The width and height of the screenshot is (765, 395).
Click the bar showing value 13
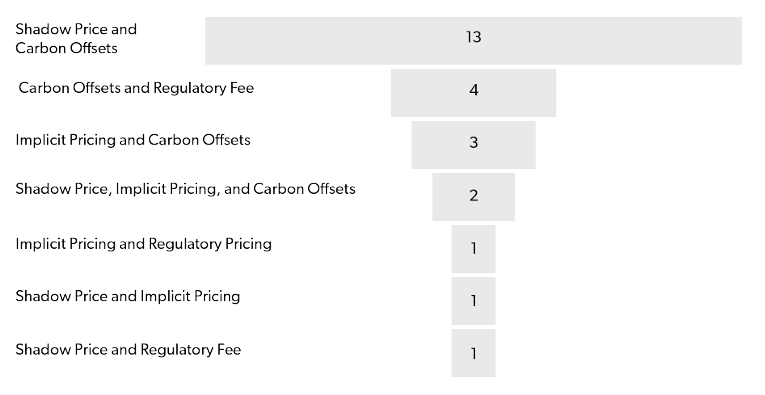473,41
